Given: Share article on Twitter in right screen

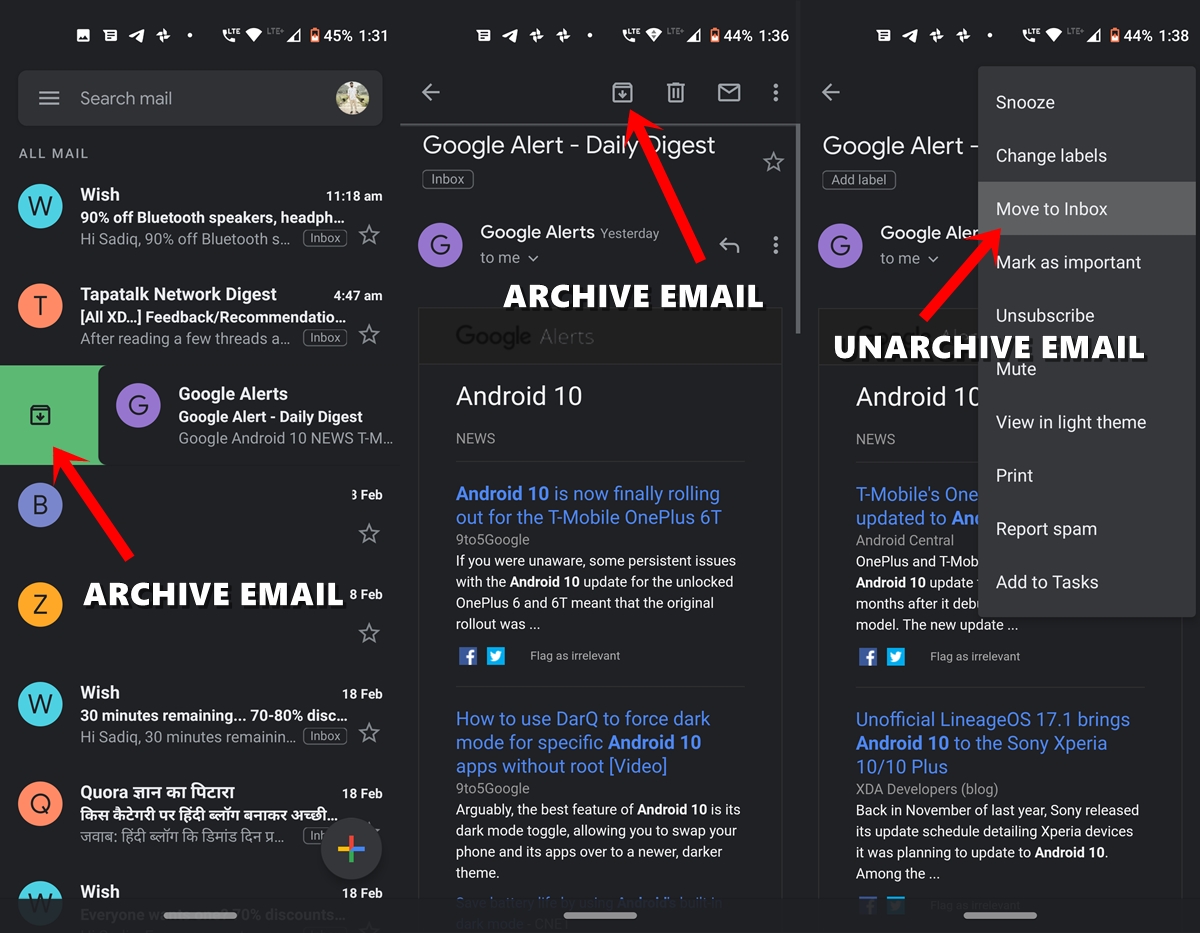Looking at the screenshot, I should tap(896, 656).
